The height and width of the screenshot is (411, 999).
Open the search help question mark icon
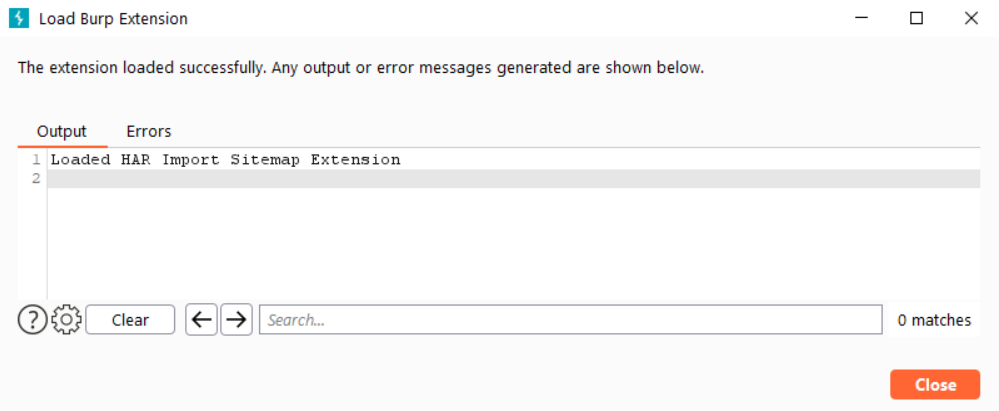click(32, 320)
